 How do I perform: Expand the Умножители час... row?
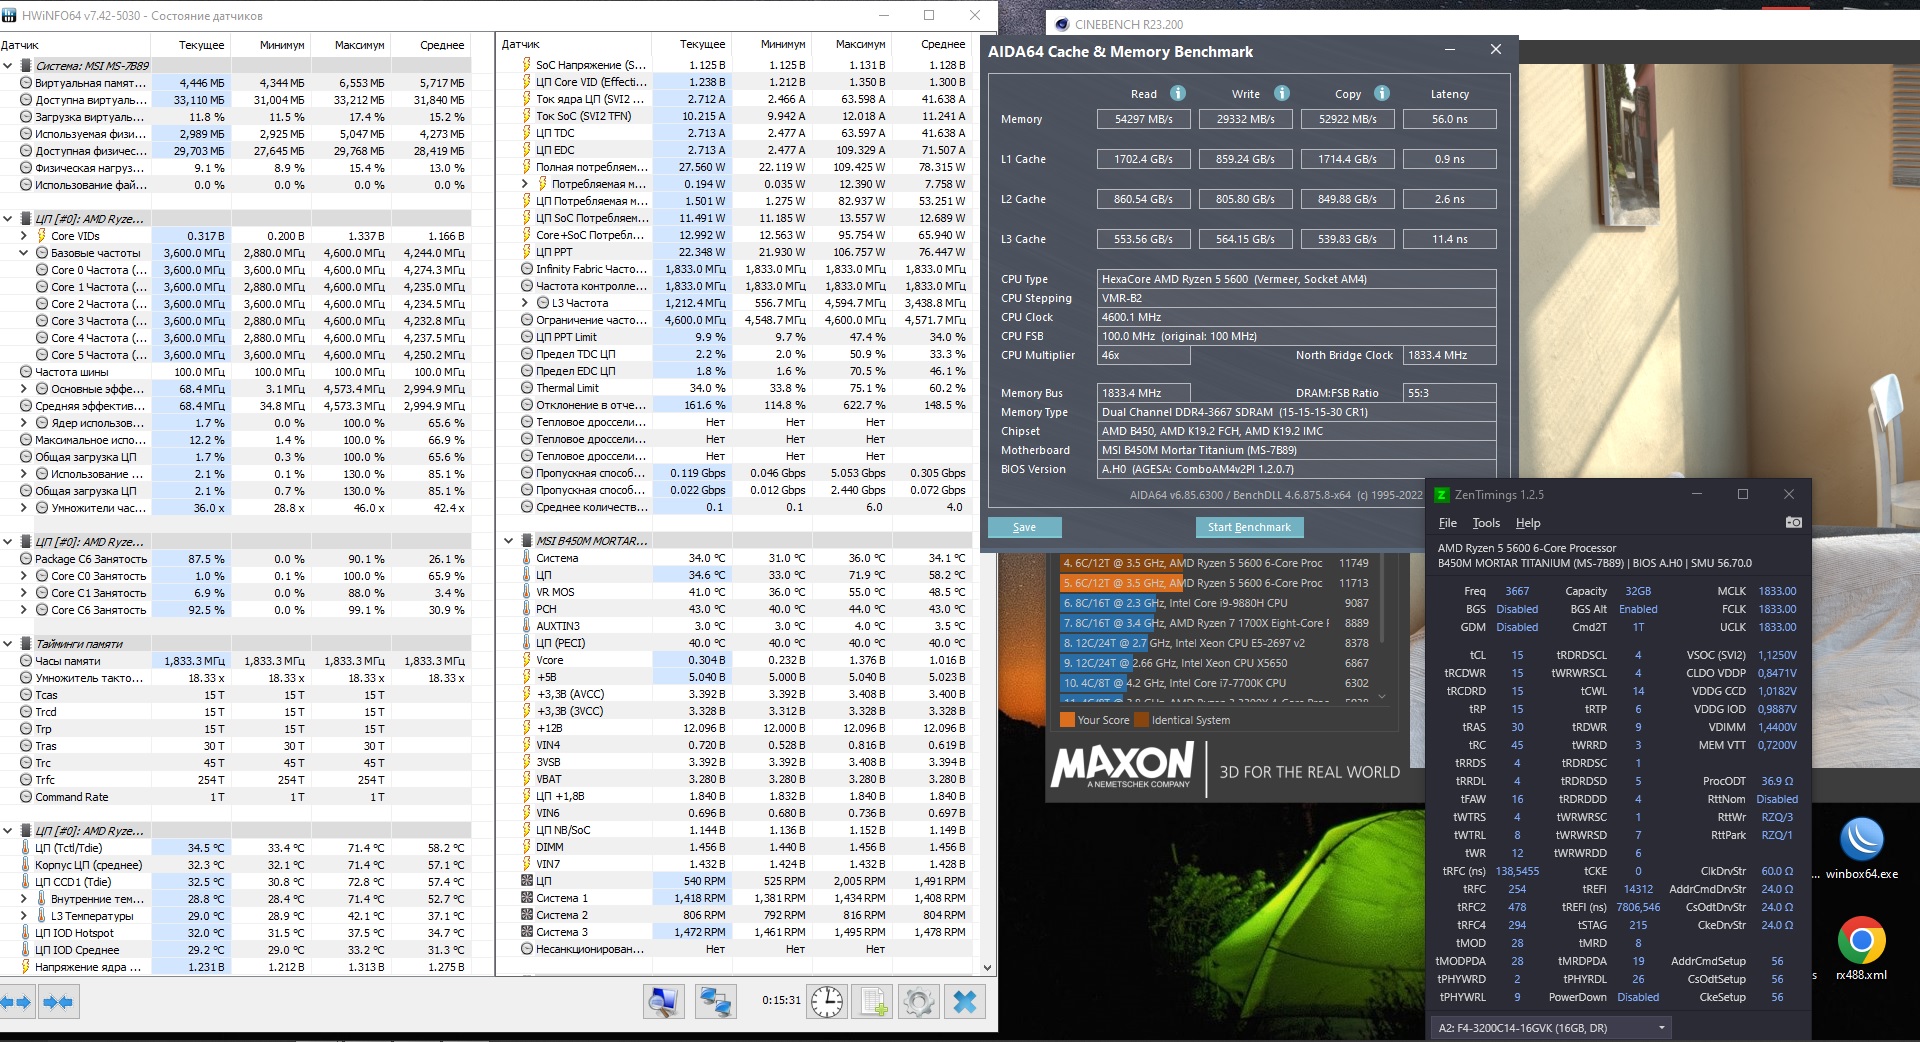[x=24, y=508]
